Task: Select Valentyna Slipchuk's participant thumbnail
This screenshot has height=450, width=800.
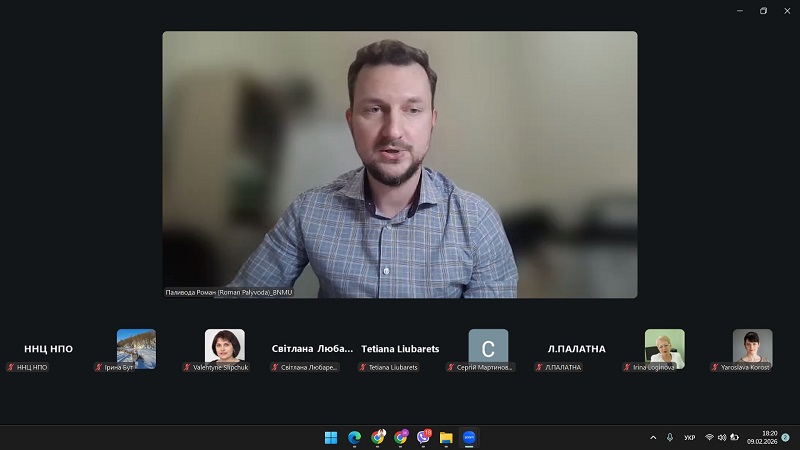Action: click(x=224, y=348)
